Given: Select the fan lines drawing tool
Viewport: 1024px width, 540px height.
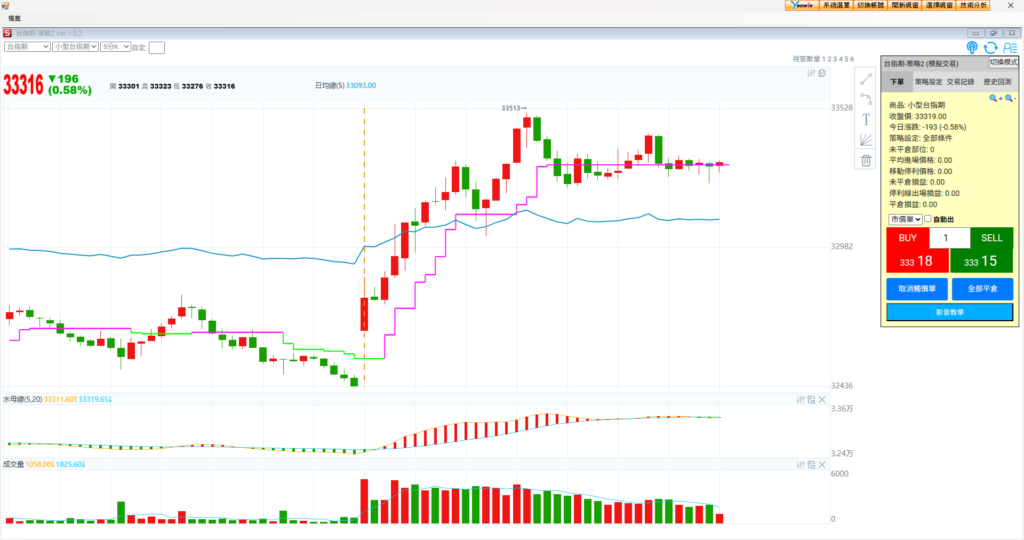Looking at the screenshot, I should click(x=866, y=139).
